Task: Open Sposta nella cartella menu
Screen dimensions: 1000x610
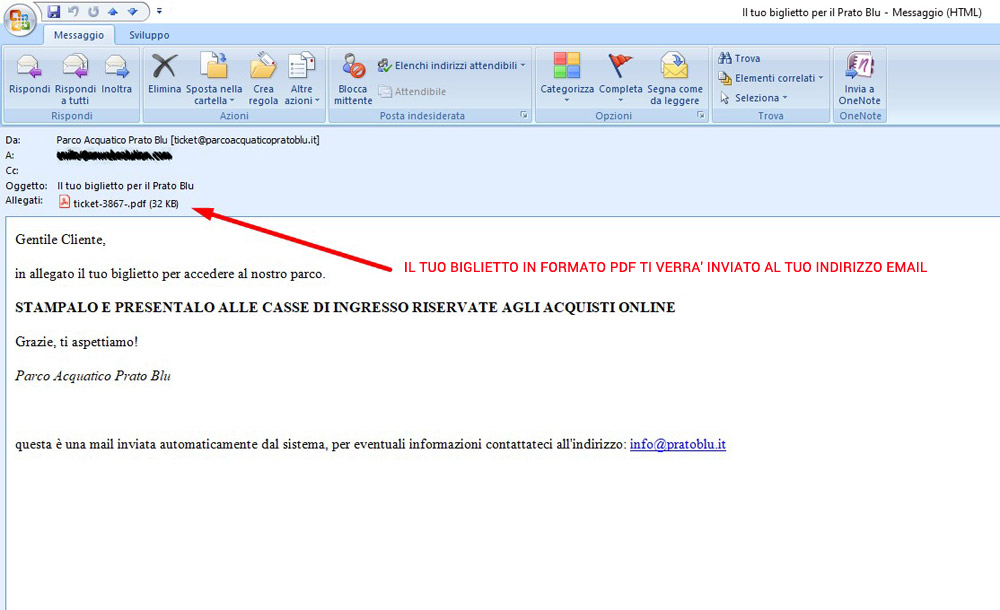Action: point(214,78)
